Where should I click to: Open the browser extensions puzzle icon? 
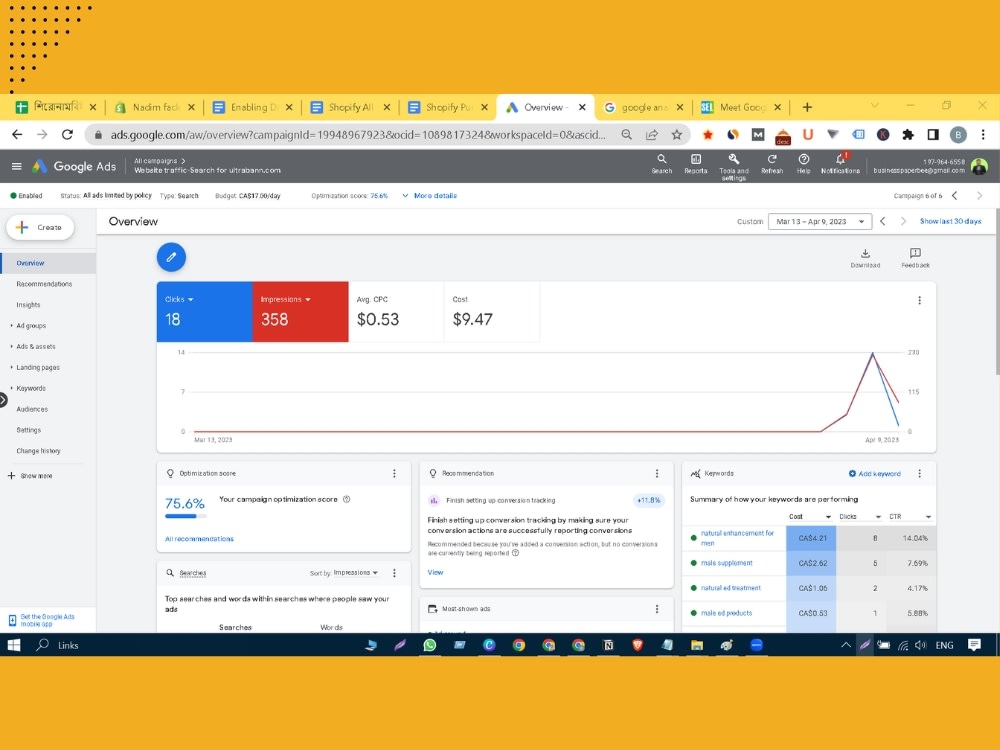click(x=908, y=135)
